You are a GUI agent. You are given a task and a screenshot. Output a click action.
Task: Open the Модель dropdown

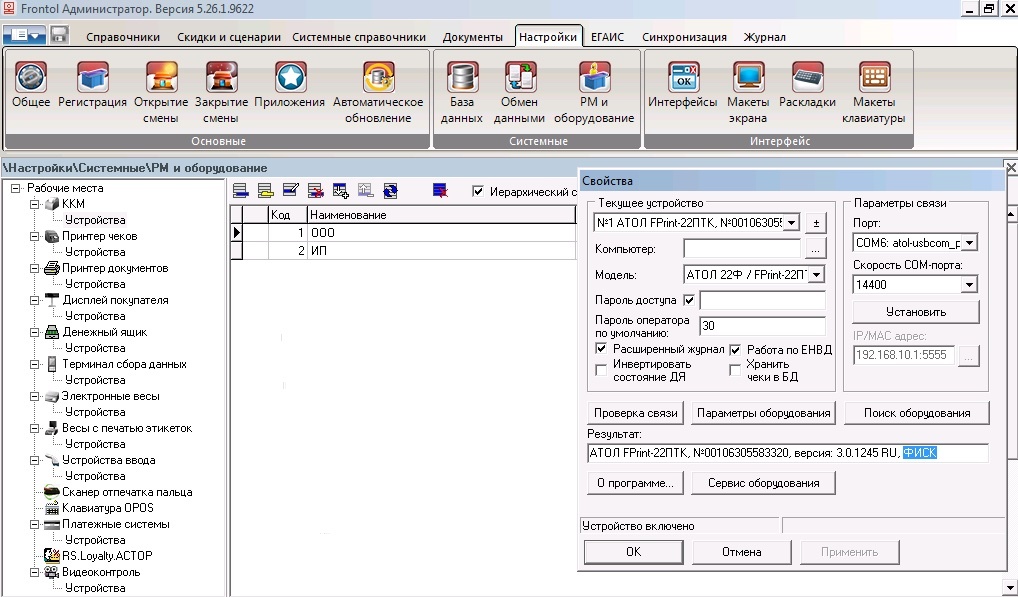(x=817, y=274)
